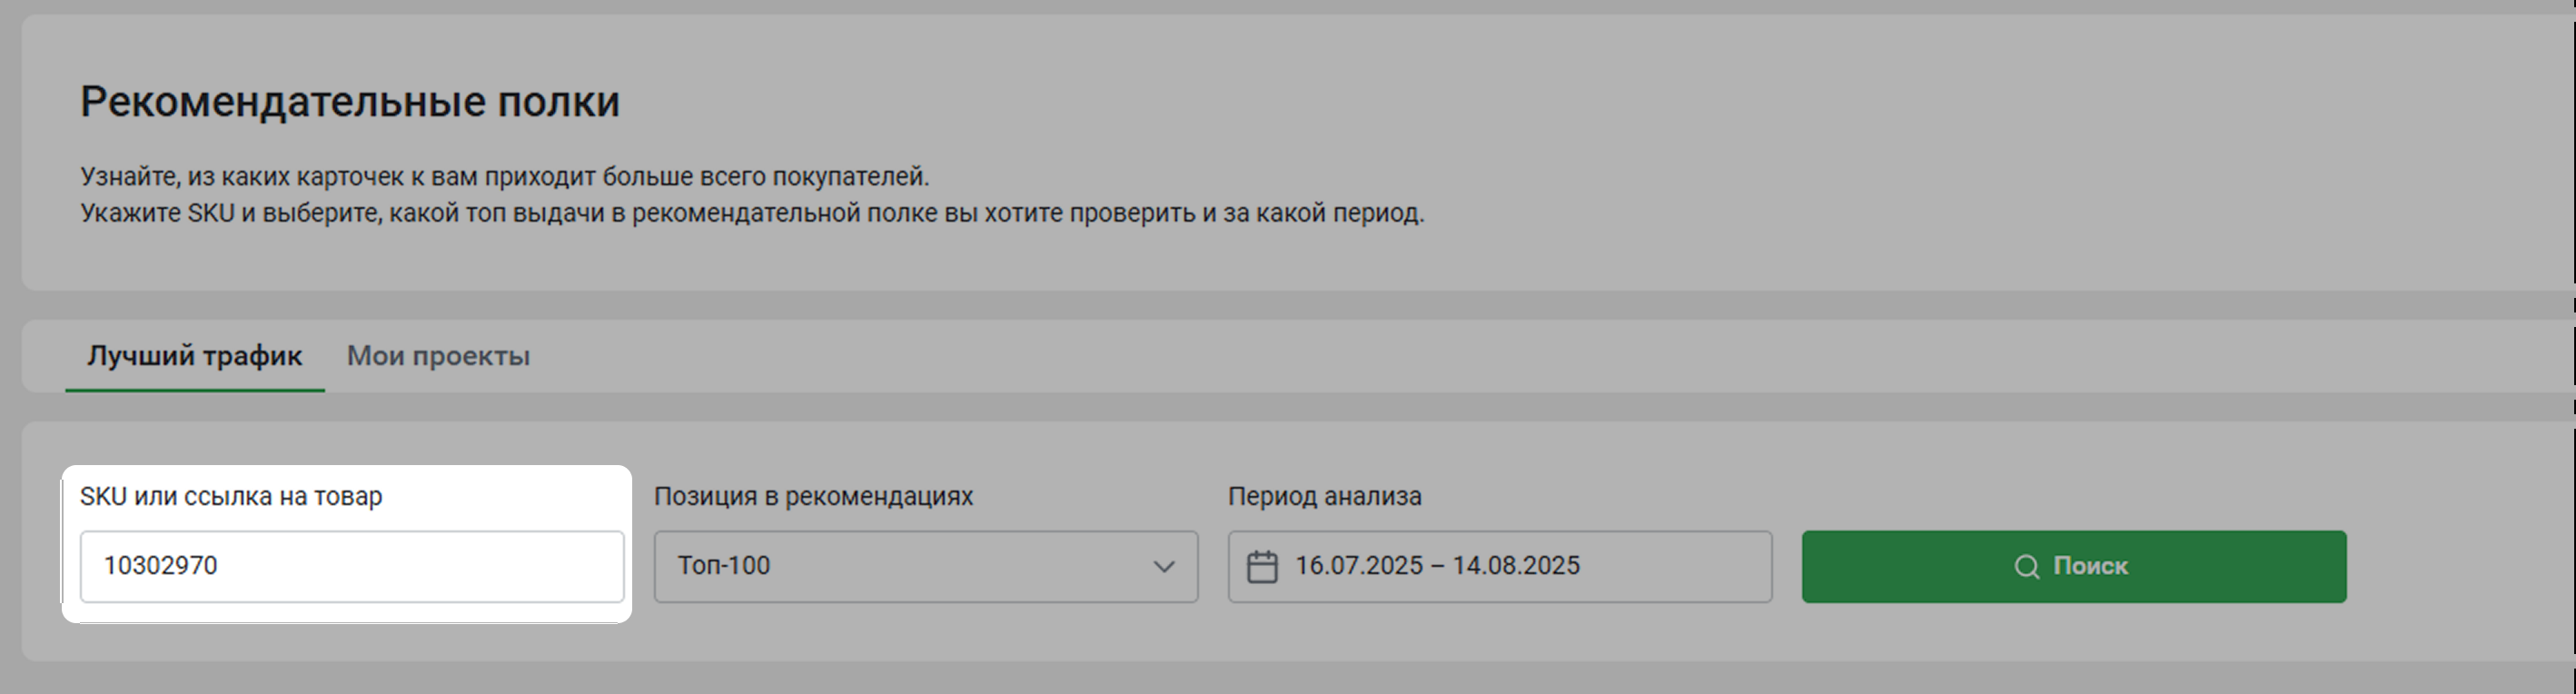Screen dimensions: 2576x694
Task: Click the description line starting with Укажите SKU
Action: 752,213
